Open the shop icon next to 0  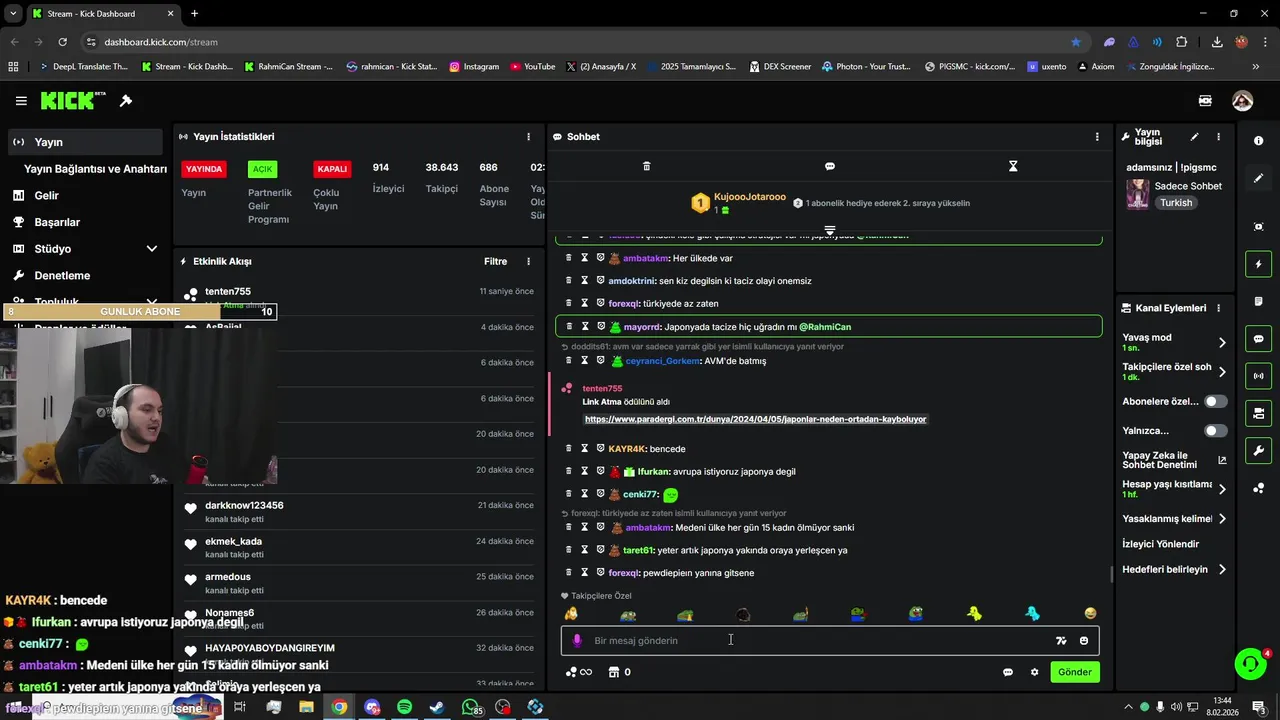[x=613, y=672]
